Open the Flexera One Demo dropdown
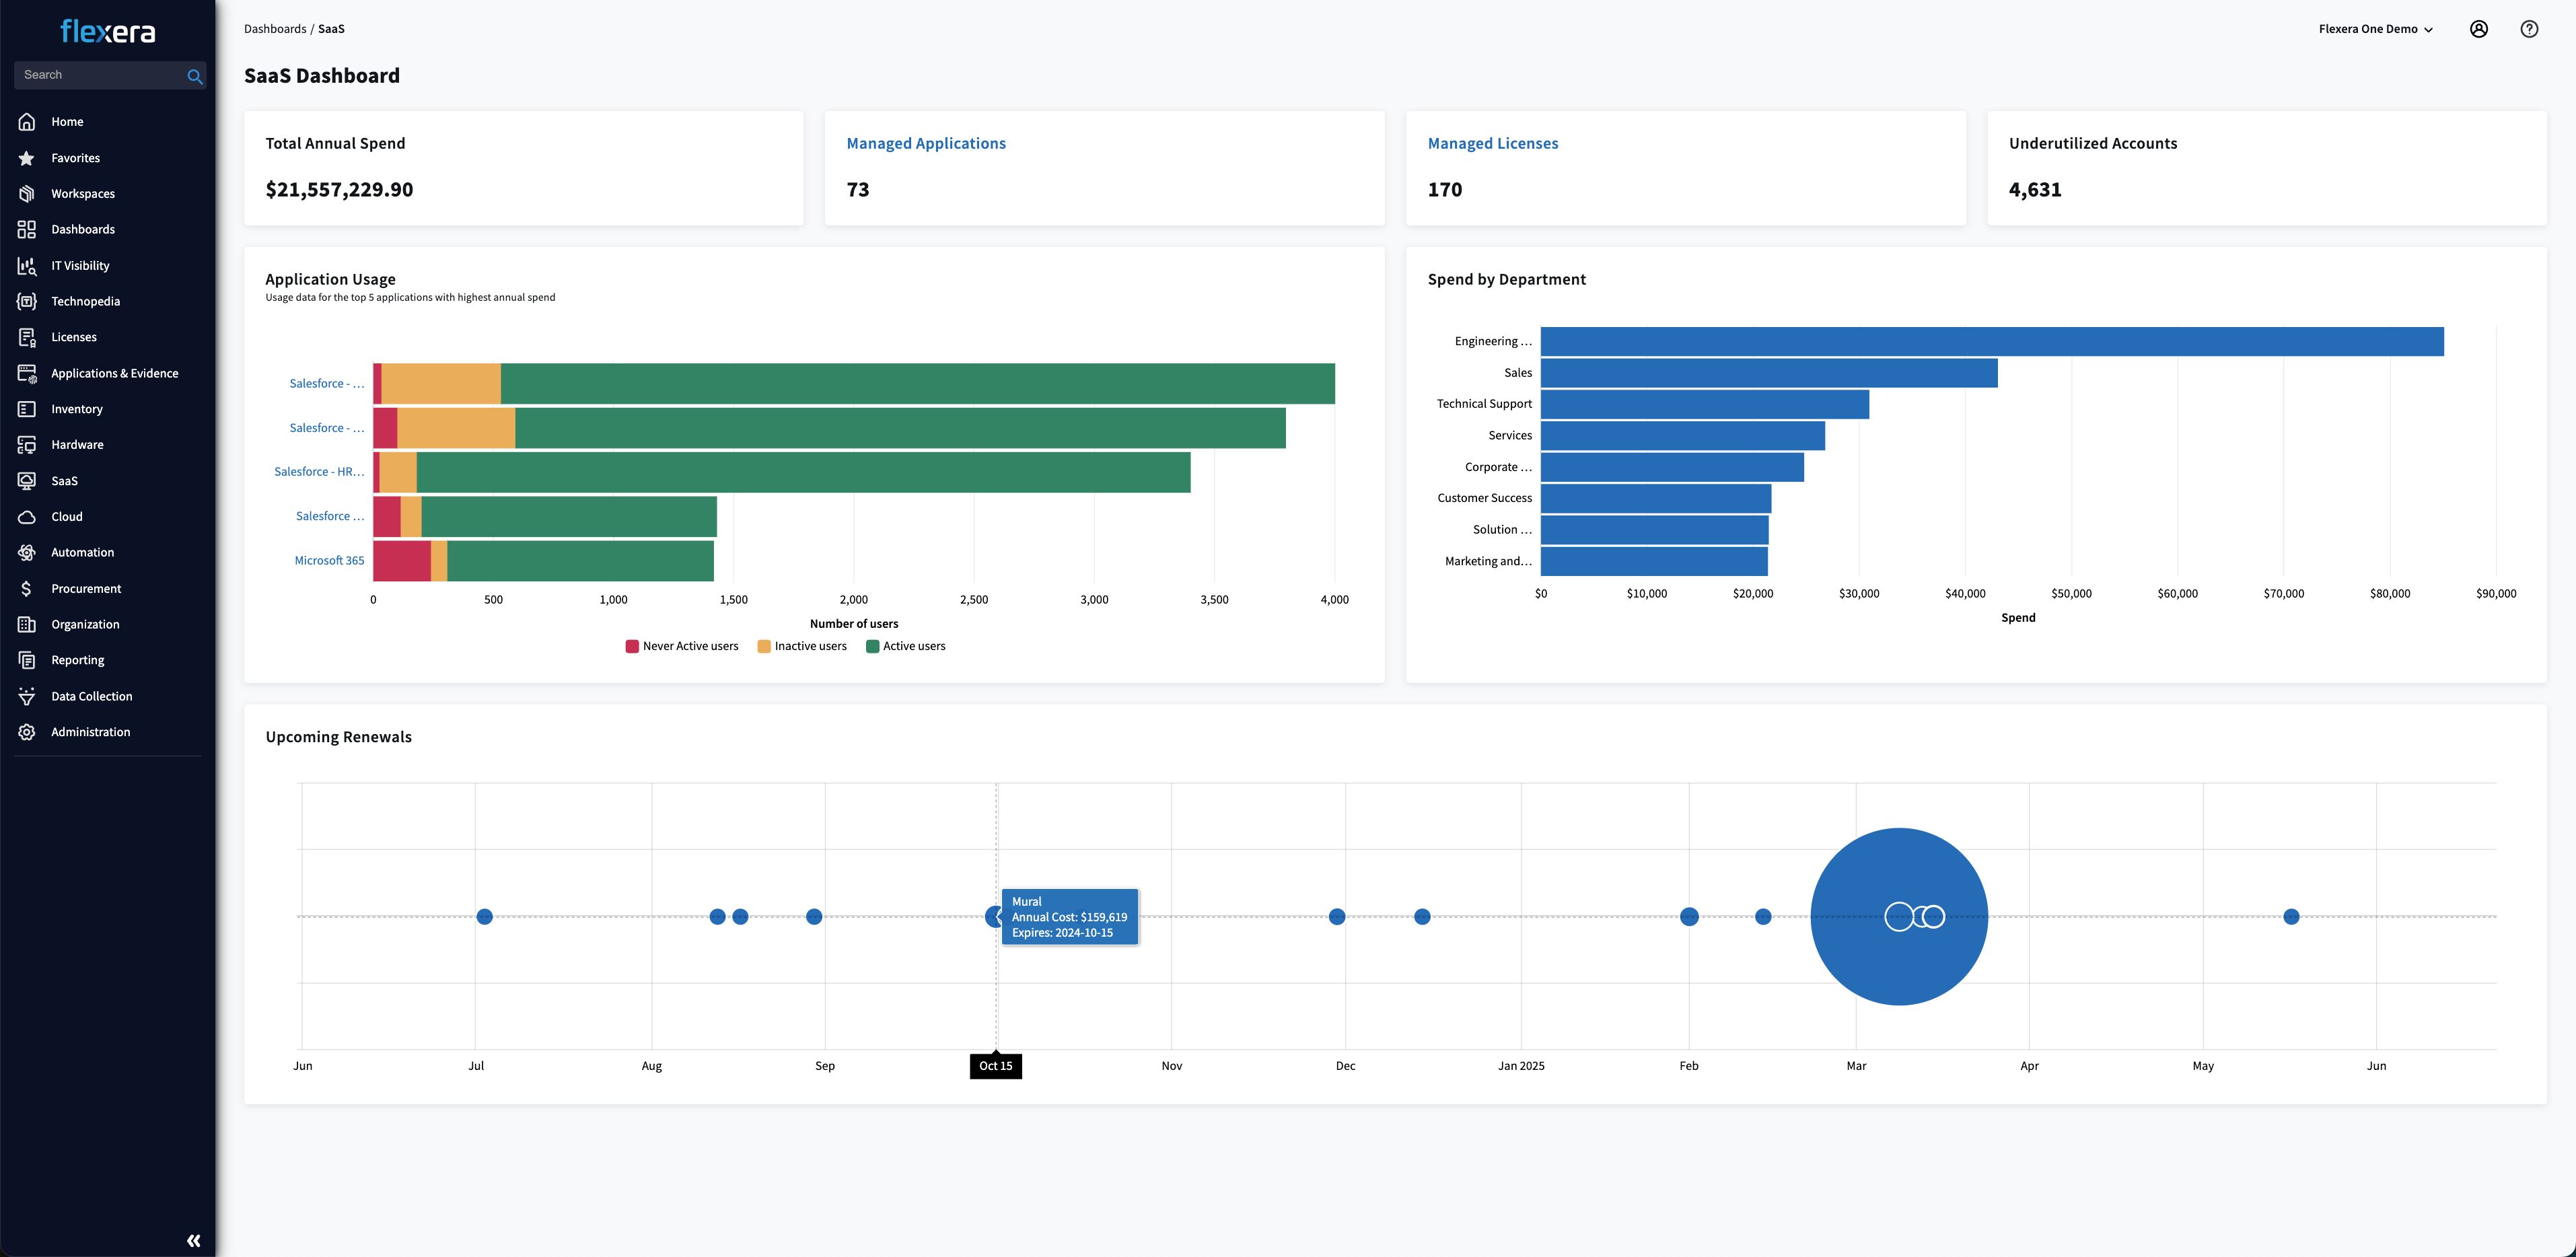 (2376, 28)
